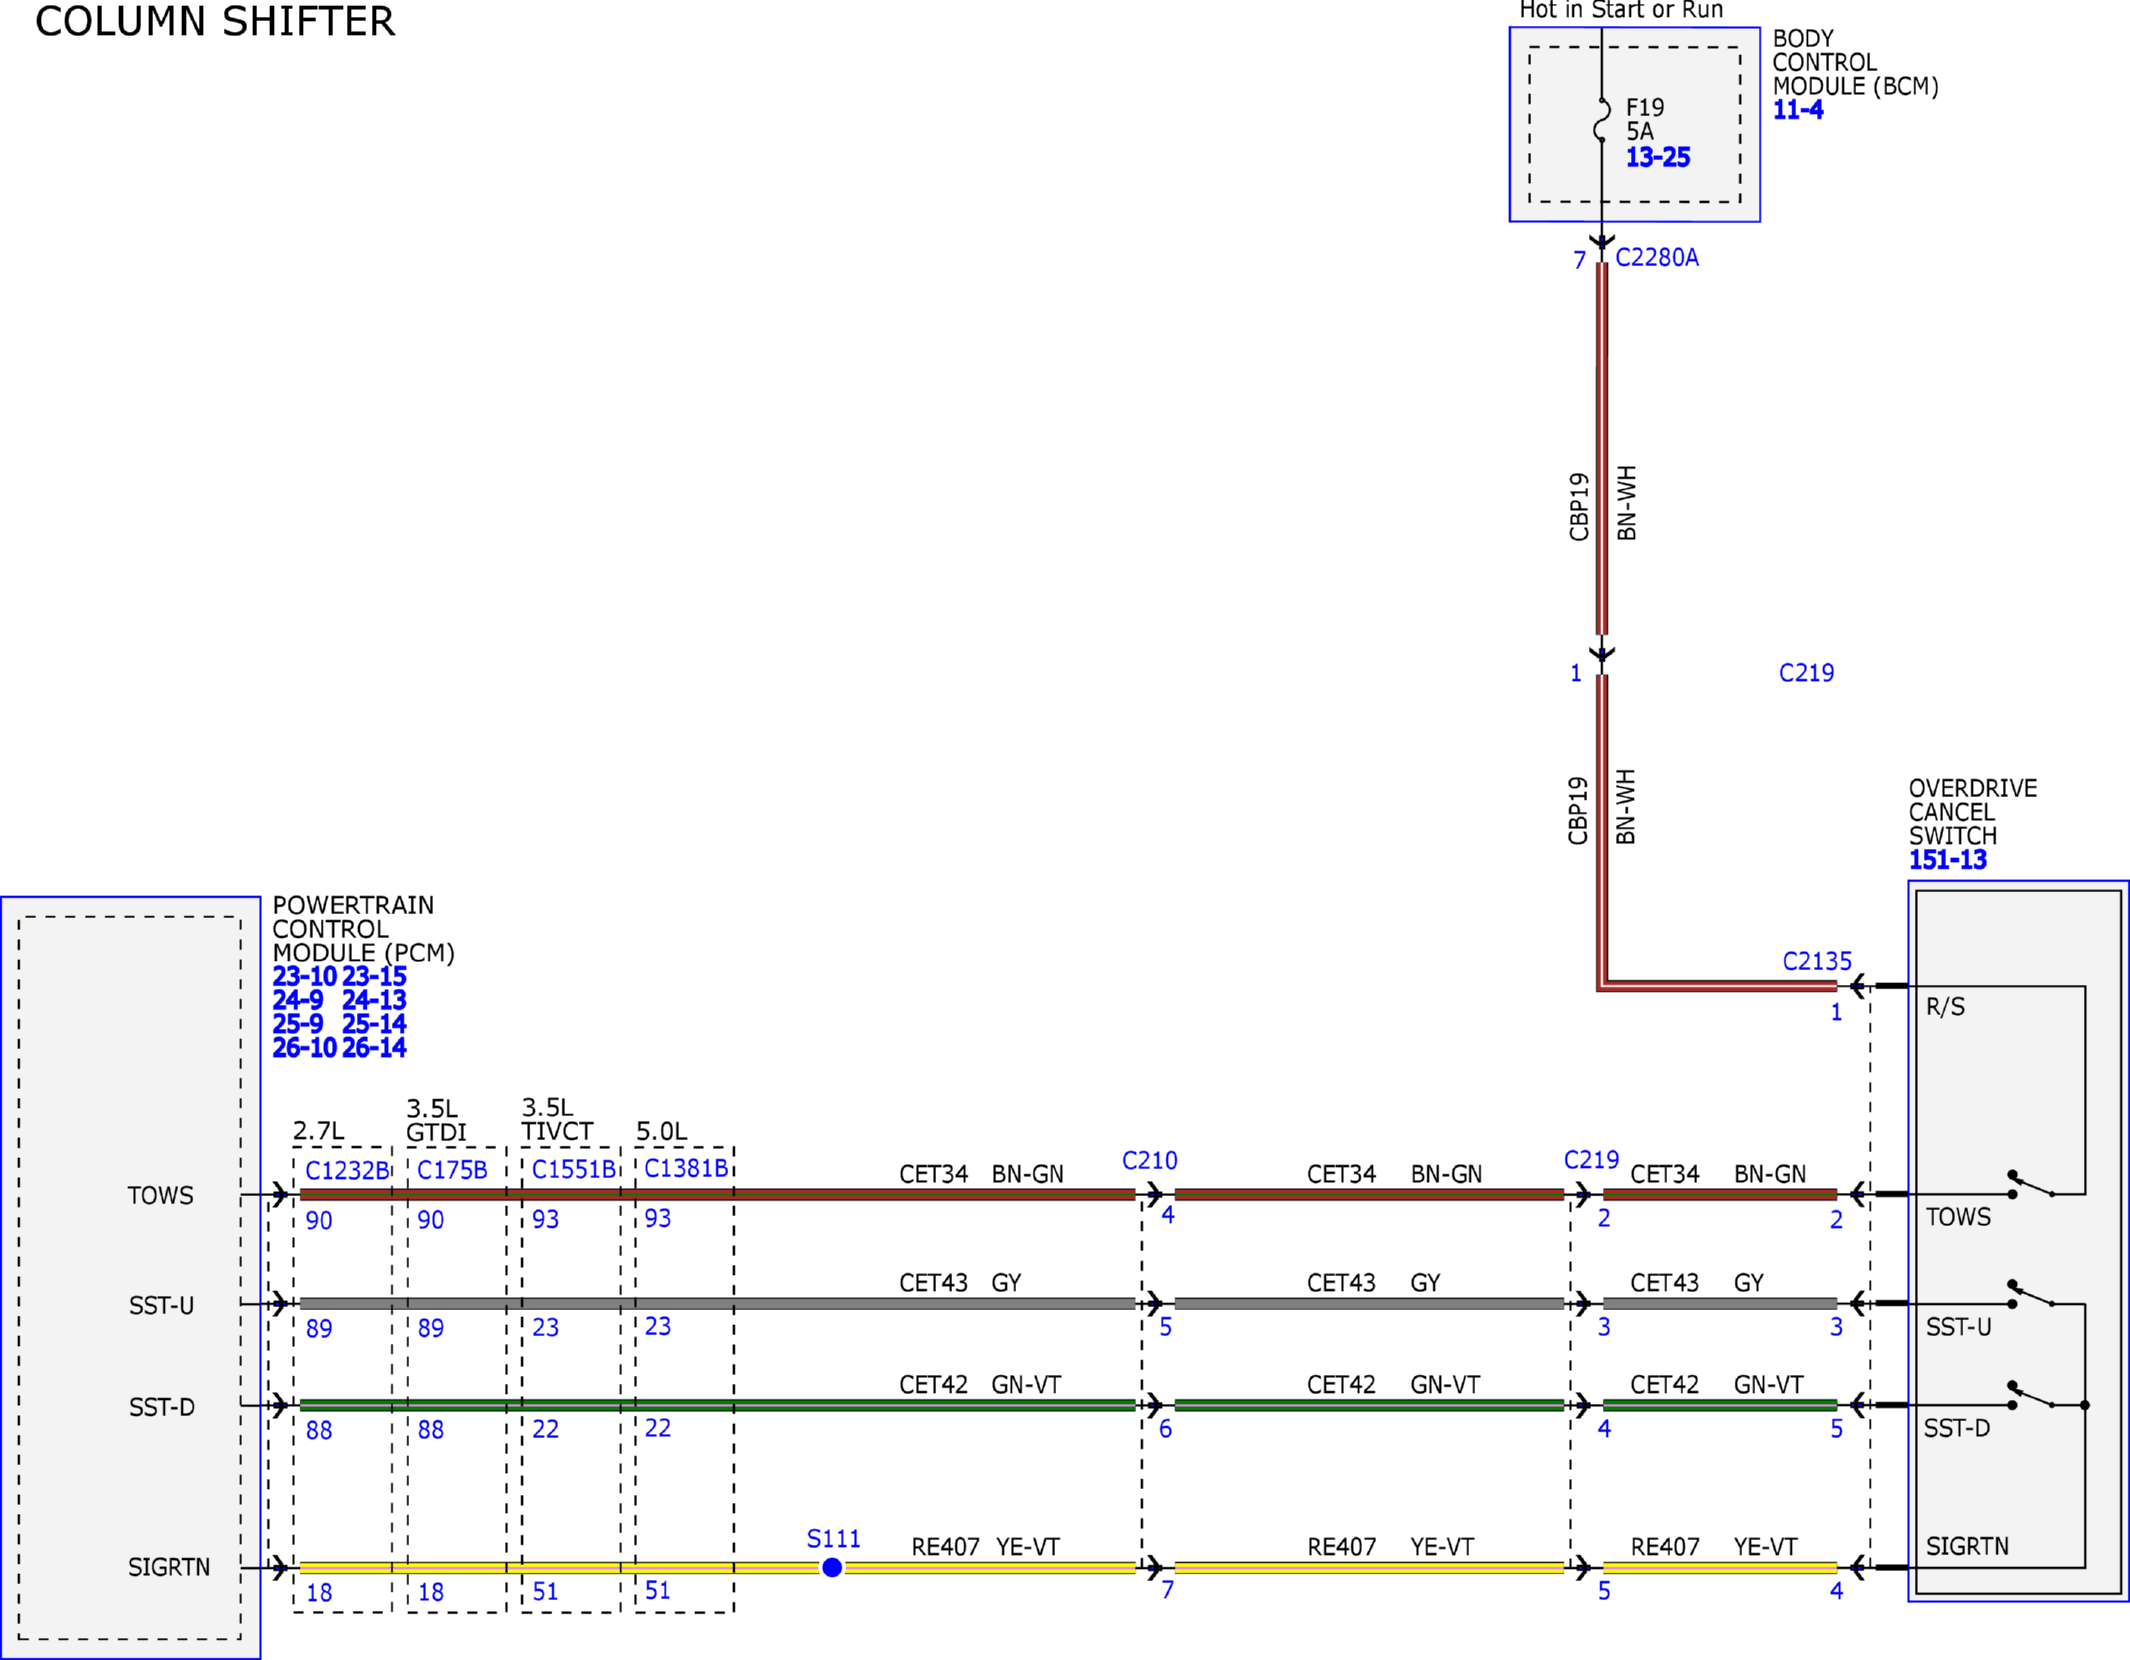
Task: Click the pin 1 label at C2135
Action: 1836,1012
